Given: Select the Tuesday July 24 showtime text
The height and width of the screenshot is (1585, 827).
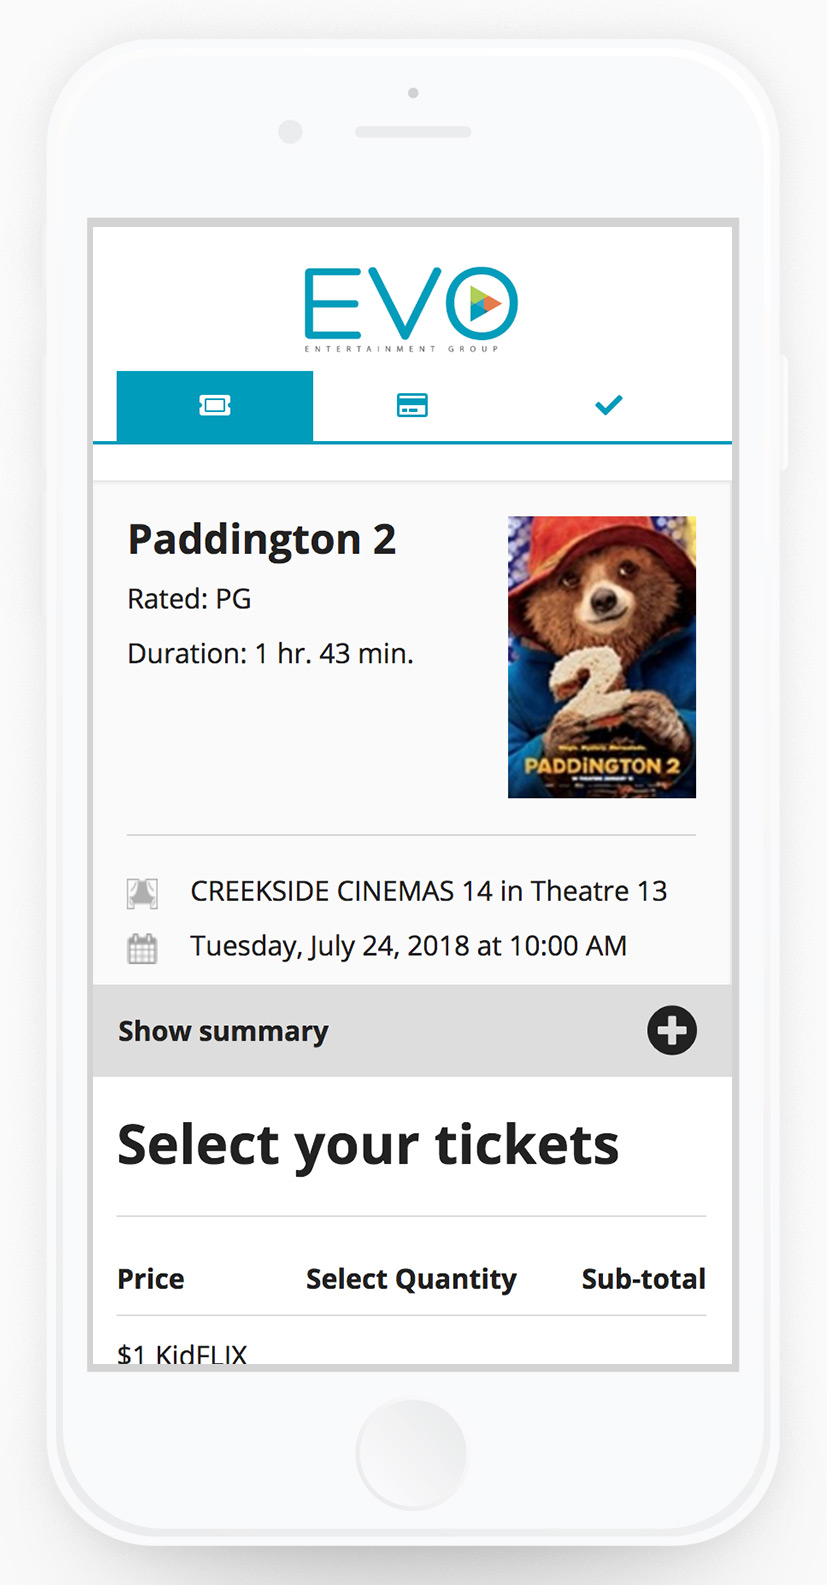Looking at the screenshot, I should click(x=407, y=946).
